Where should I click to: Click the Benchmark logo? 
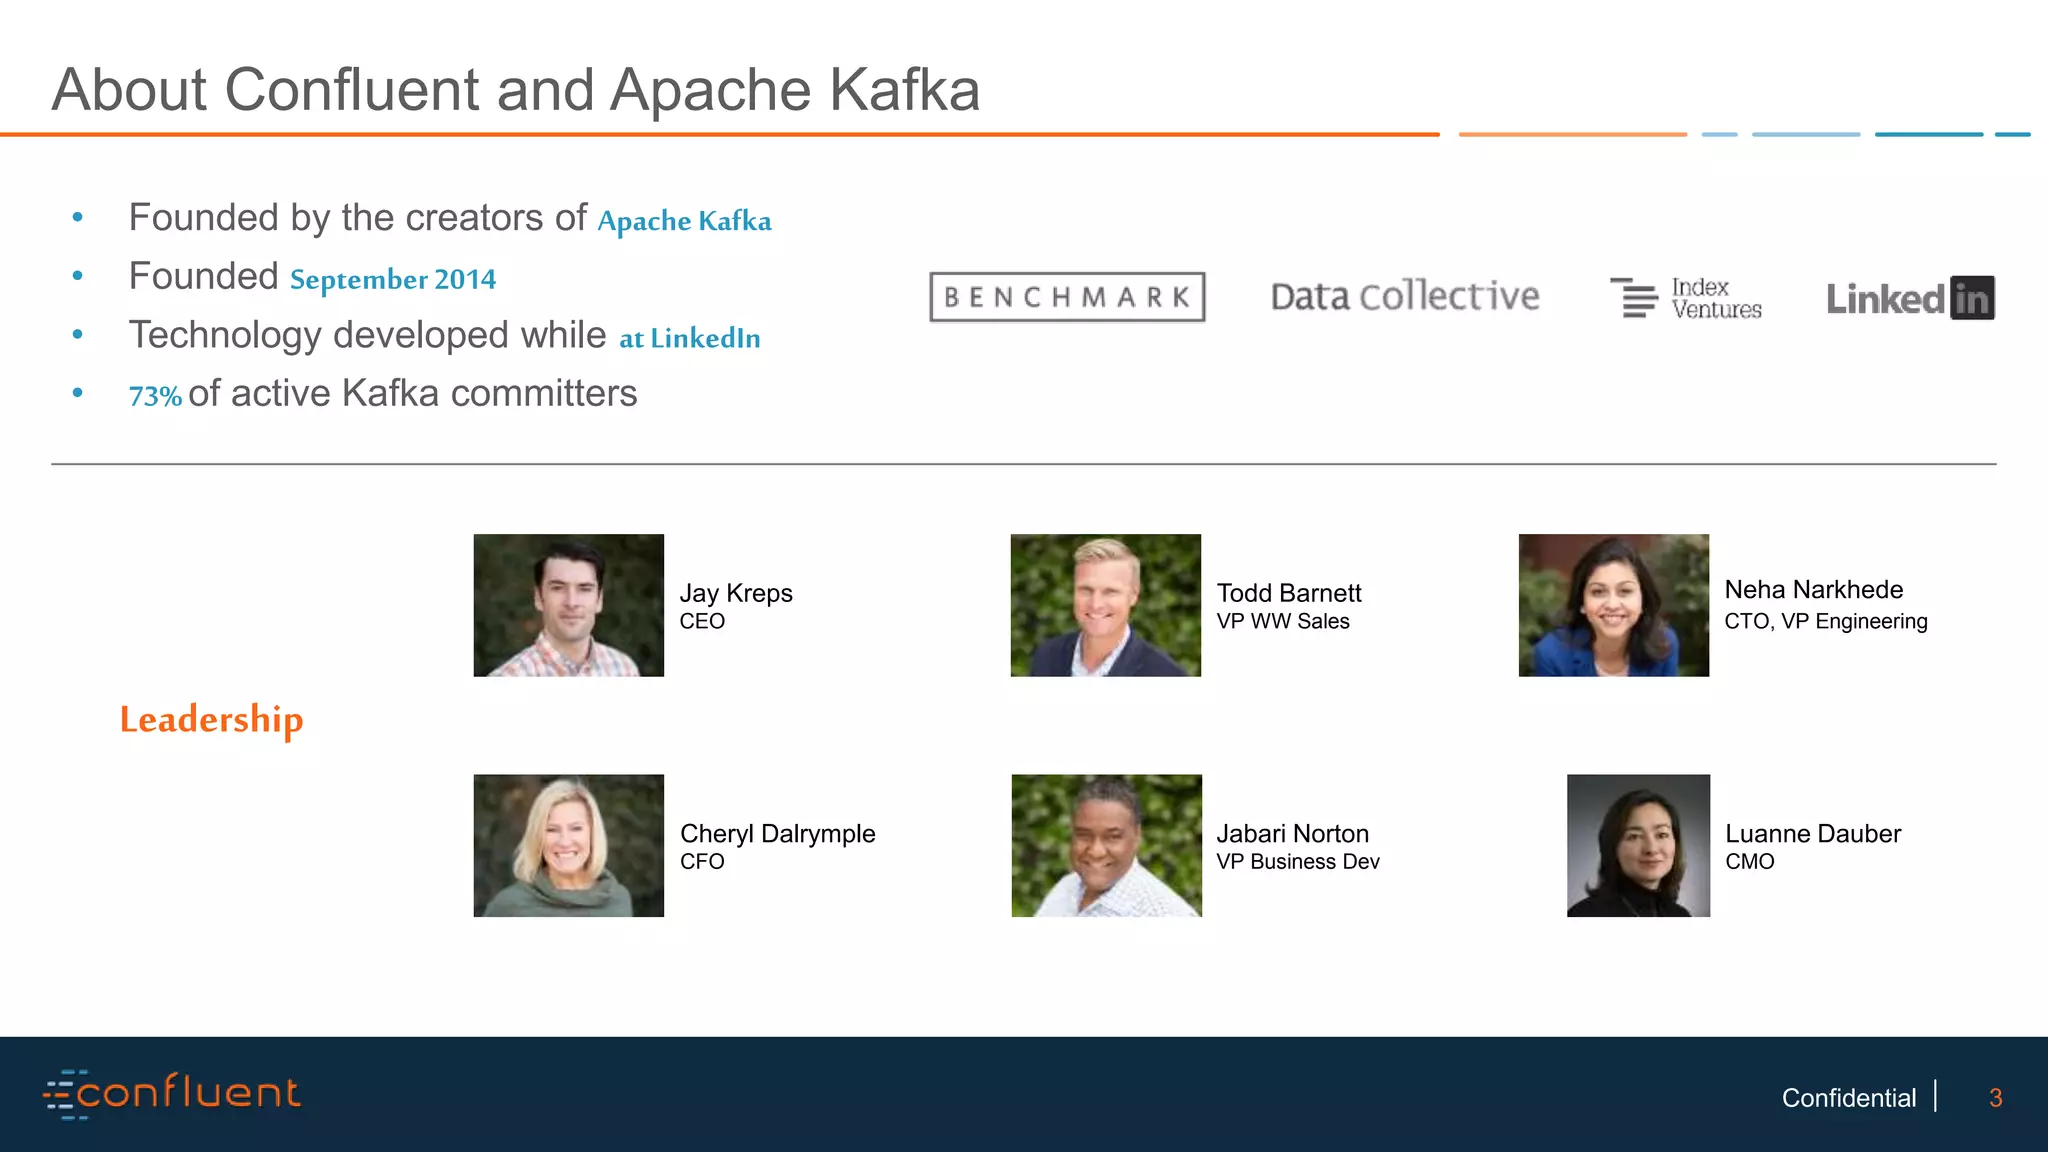point(1067,297)
